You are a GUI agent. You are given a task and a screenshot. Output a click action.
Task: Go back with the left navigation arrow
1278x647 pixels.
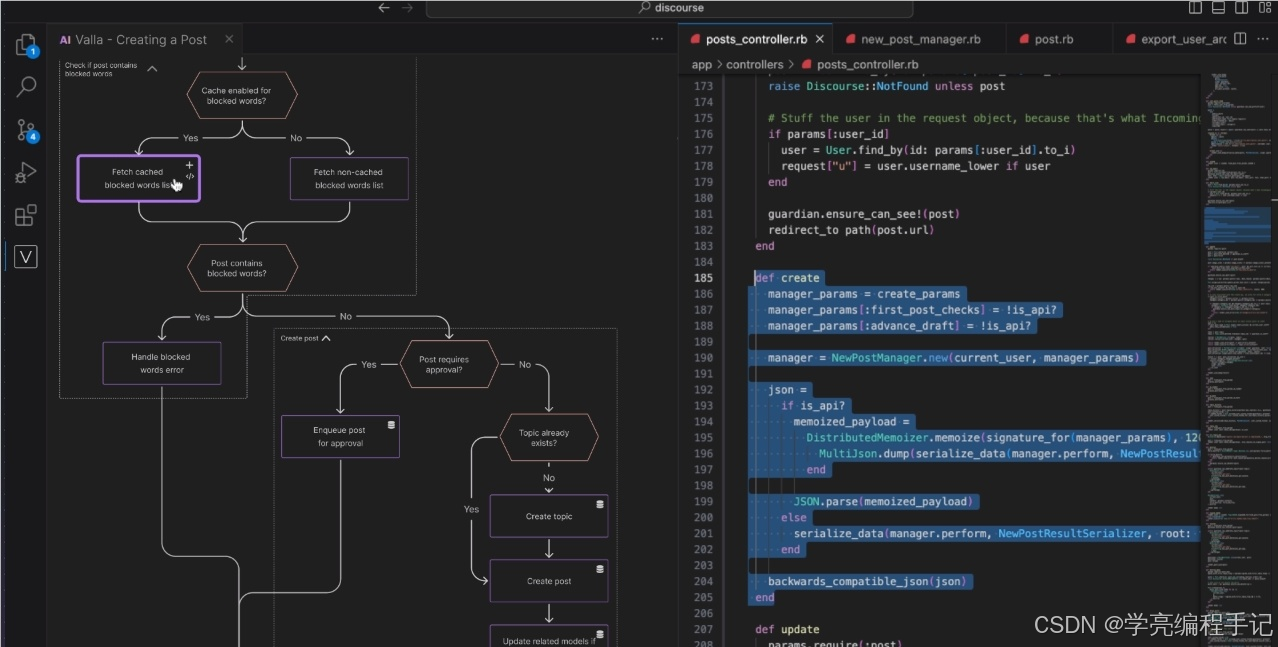coord(384,8)
